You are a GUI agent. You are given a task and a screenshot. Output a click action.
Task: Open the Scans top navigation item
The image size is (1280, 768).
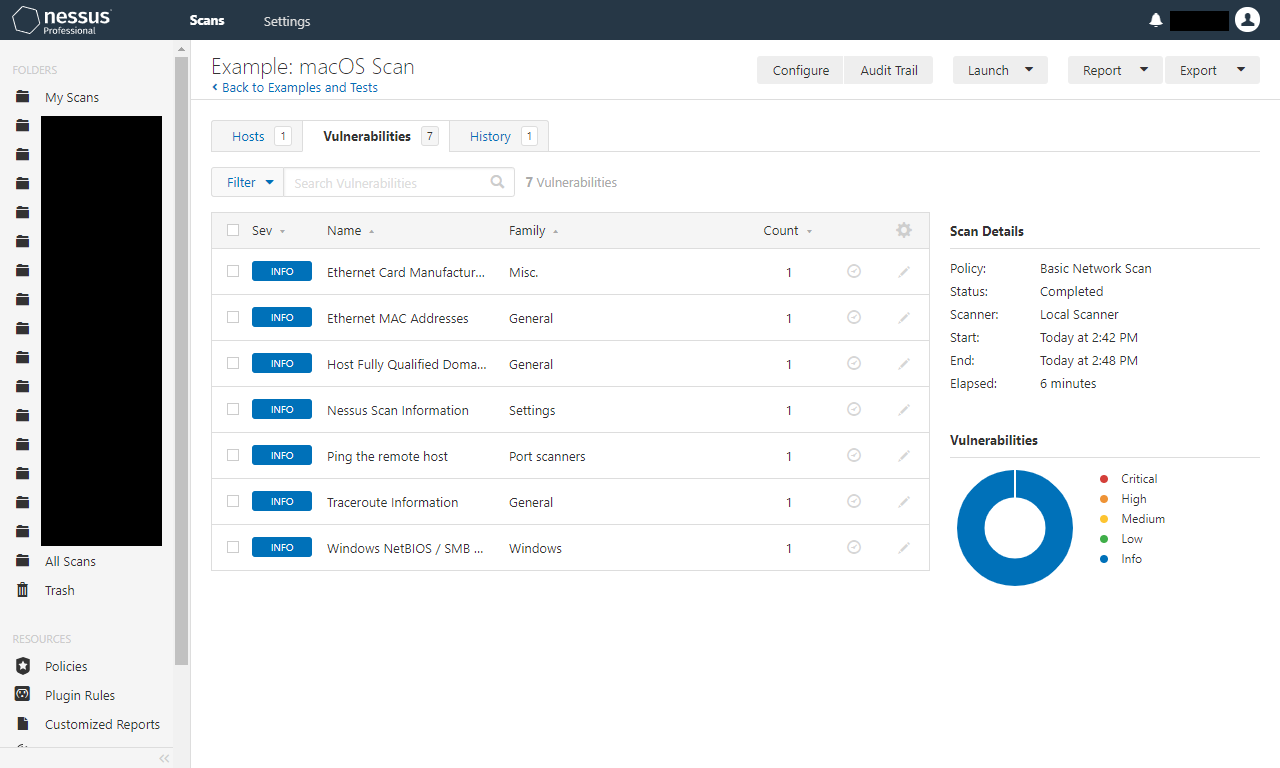207,20
